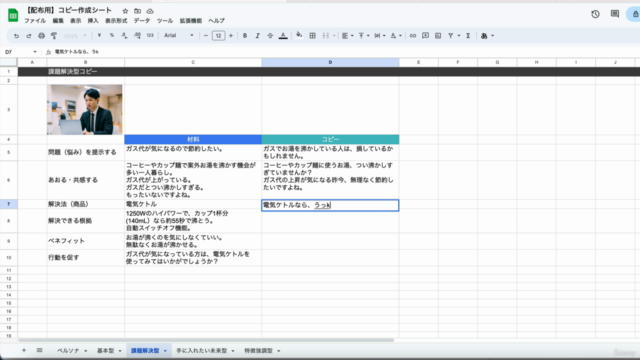Screen dimensions: 640x360
Task: Toggle strikethrough formatting
Action: coord(270,36)
